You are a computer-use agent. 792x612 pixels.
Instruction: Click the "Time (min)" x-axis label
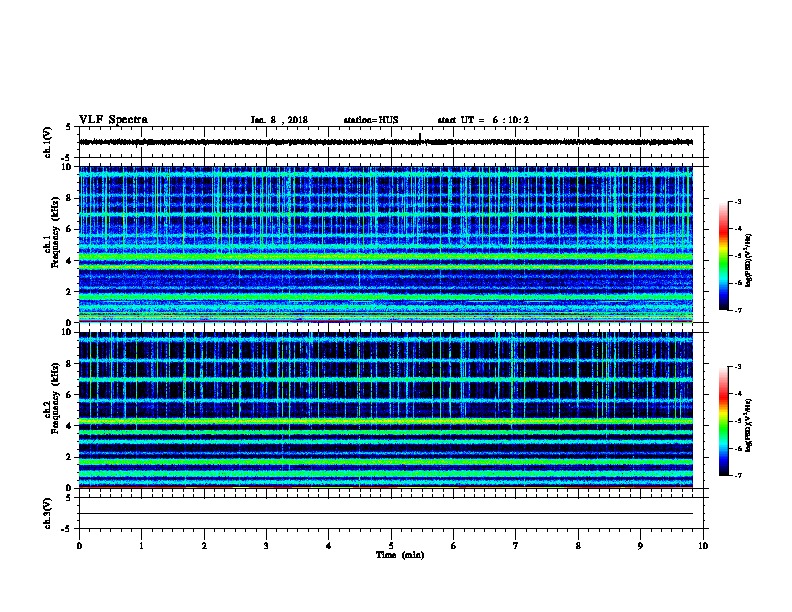tap(400, 555)
